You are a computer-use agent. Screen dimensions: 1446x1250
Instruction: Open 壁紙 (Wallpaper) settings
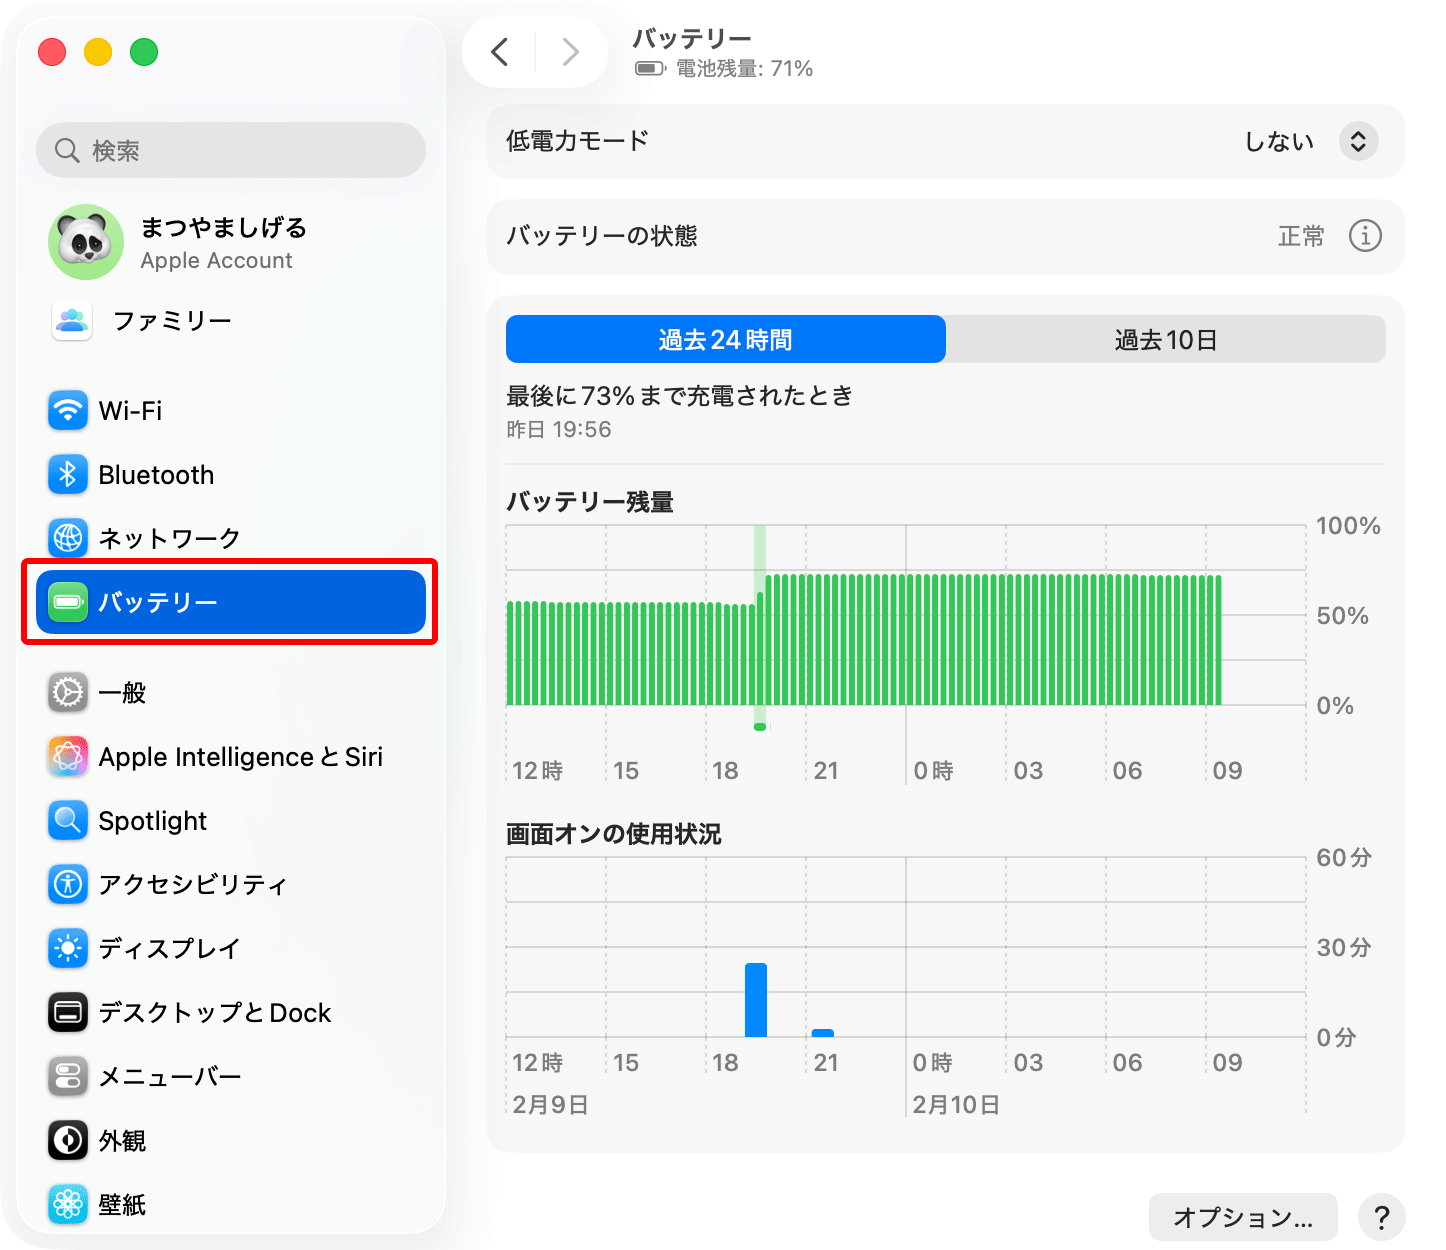click(x=66, y=1204)
